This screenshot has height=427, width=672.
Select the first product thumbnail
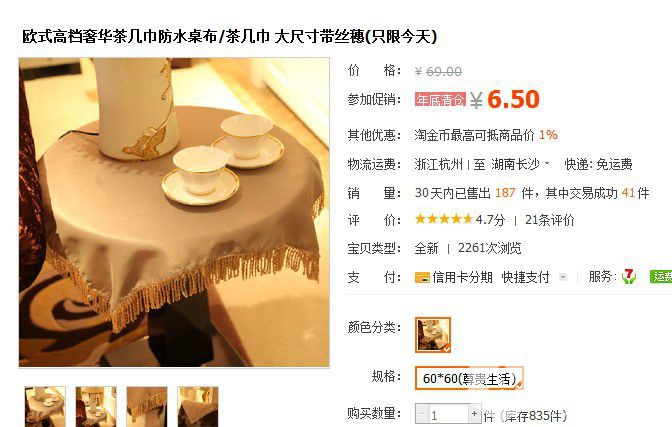(45, 406)
